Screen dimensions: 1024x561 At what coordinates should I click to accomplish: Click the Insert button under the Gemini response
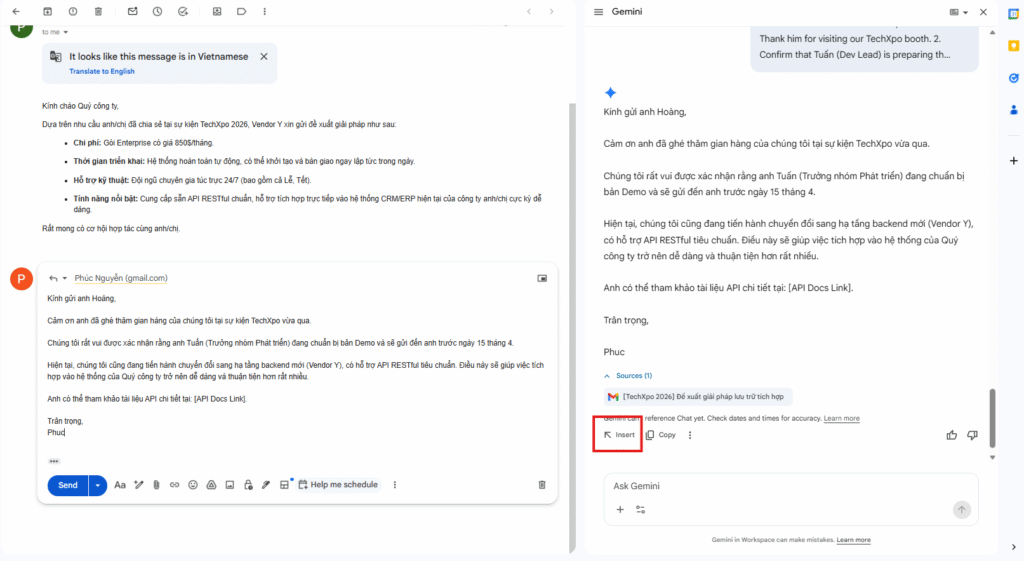[619, 435]
